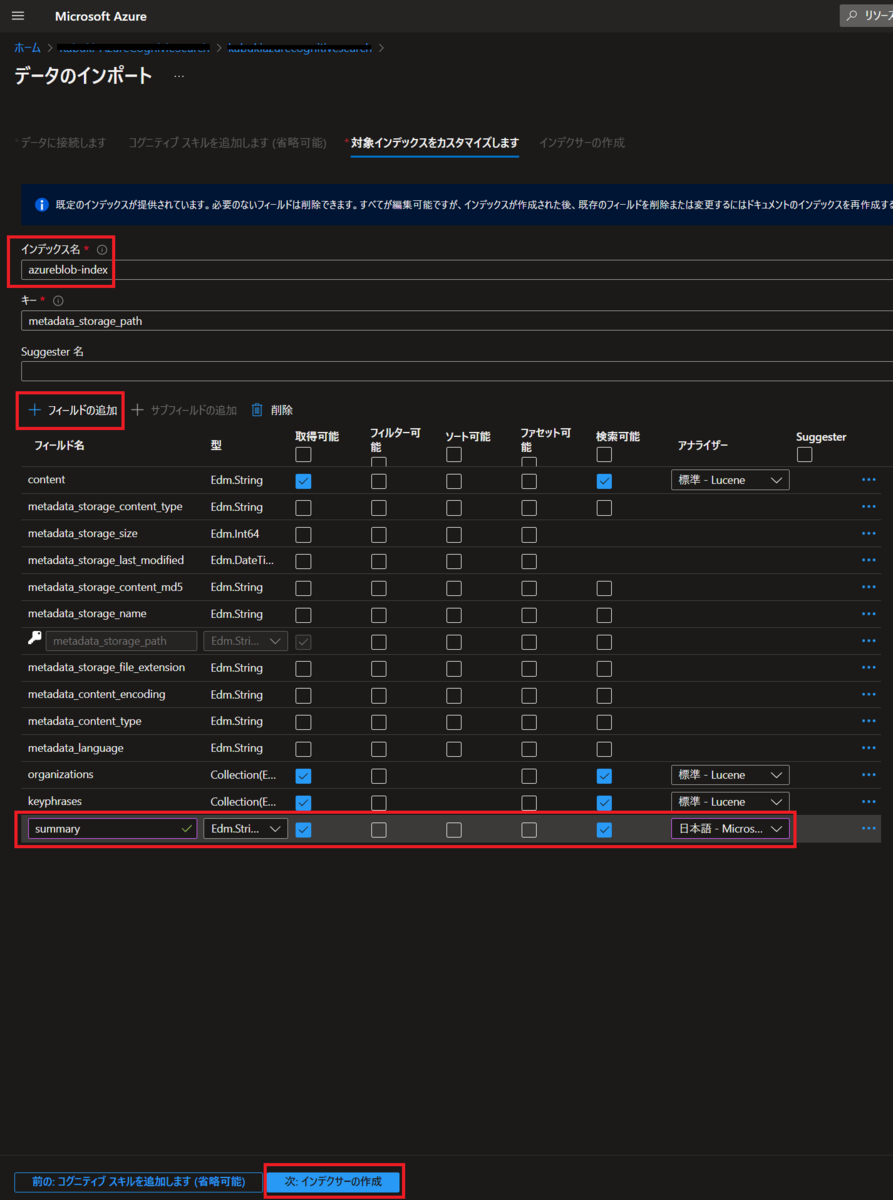Open ellipsis menu for metadata_content_type row

click(868, 721)
